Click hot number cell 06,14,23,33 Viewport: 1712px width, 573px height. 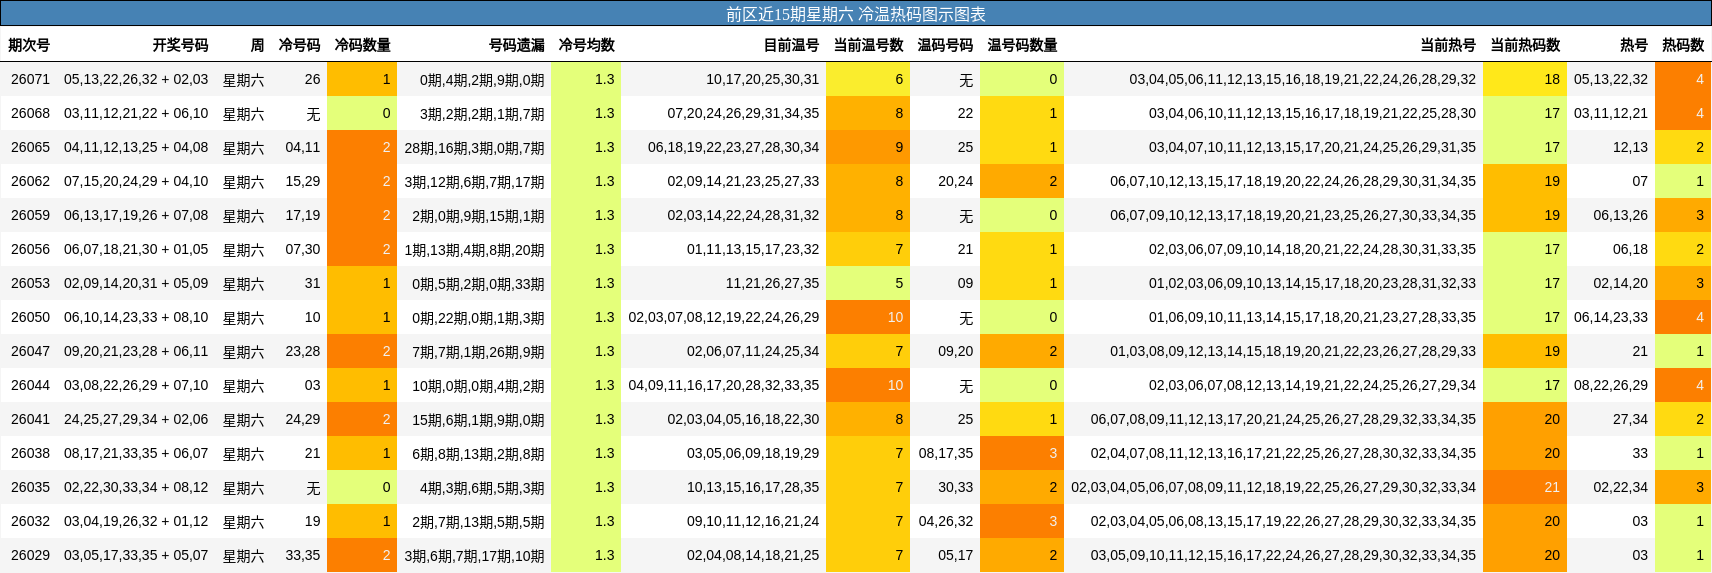tap(1611, 317)
